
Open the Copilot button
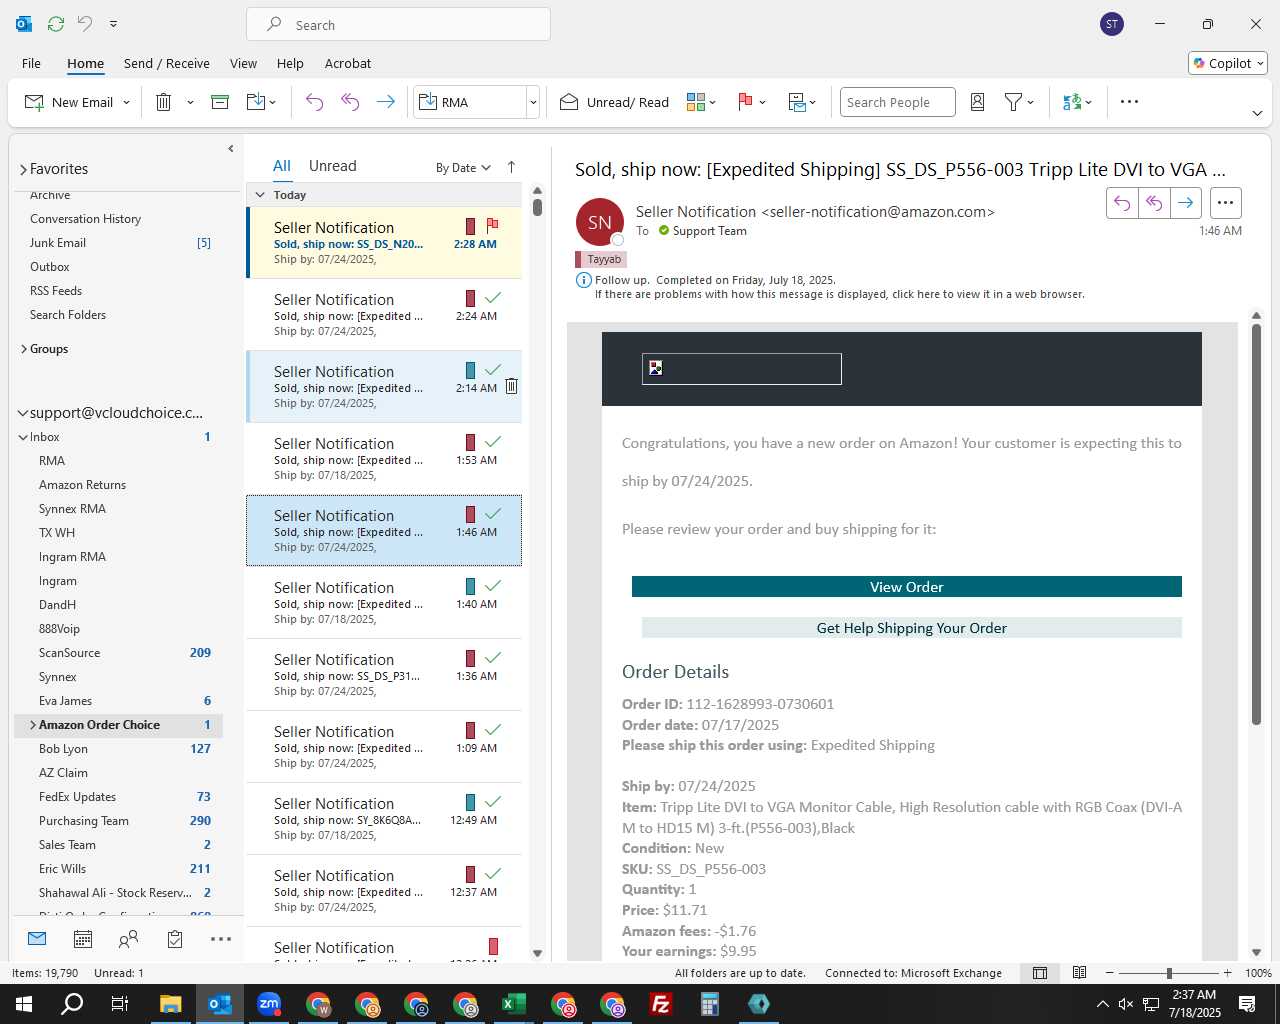tap(1228, 63)
